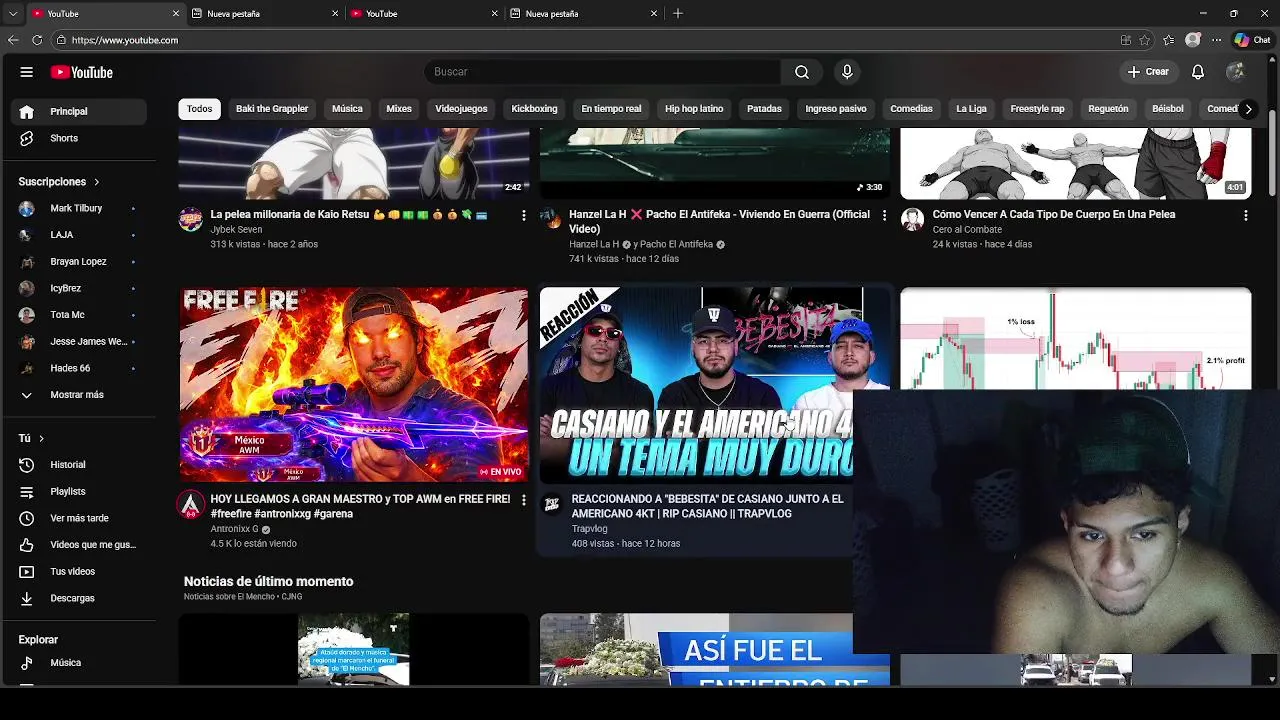Screen dimensions: 1280x720
Task: Open Cómo Vencer A Cada Tipo De Cuerpo title
Action: (1053, 215)
